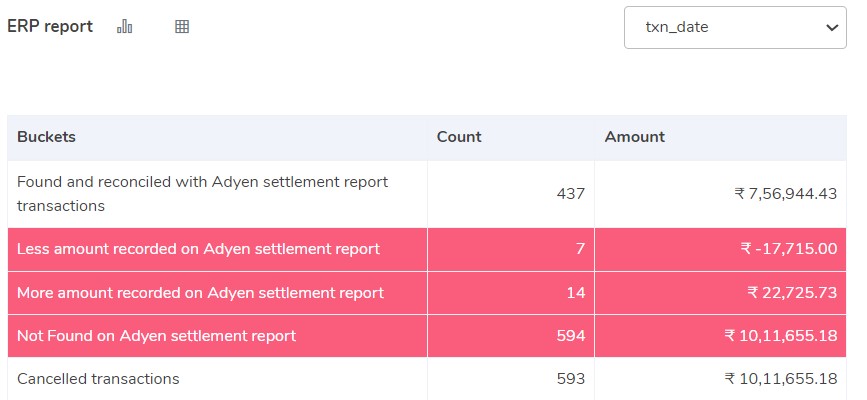Click the ERP report heading

pyautogui.click(x=50, y=27)
